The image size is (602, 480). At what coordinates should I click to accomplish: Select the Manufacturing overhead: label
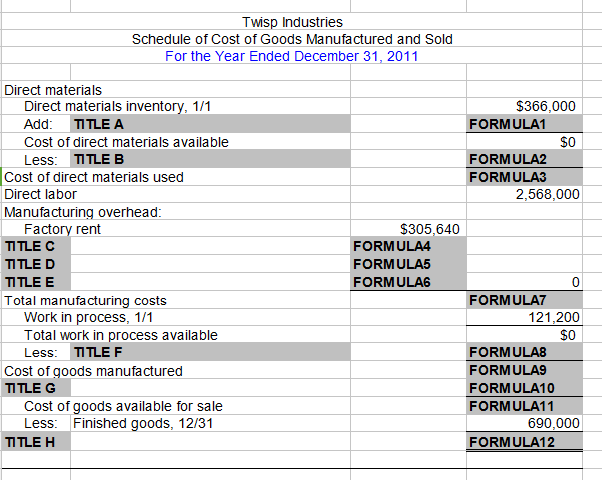pos(83,212)
